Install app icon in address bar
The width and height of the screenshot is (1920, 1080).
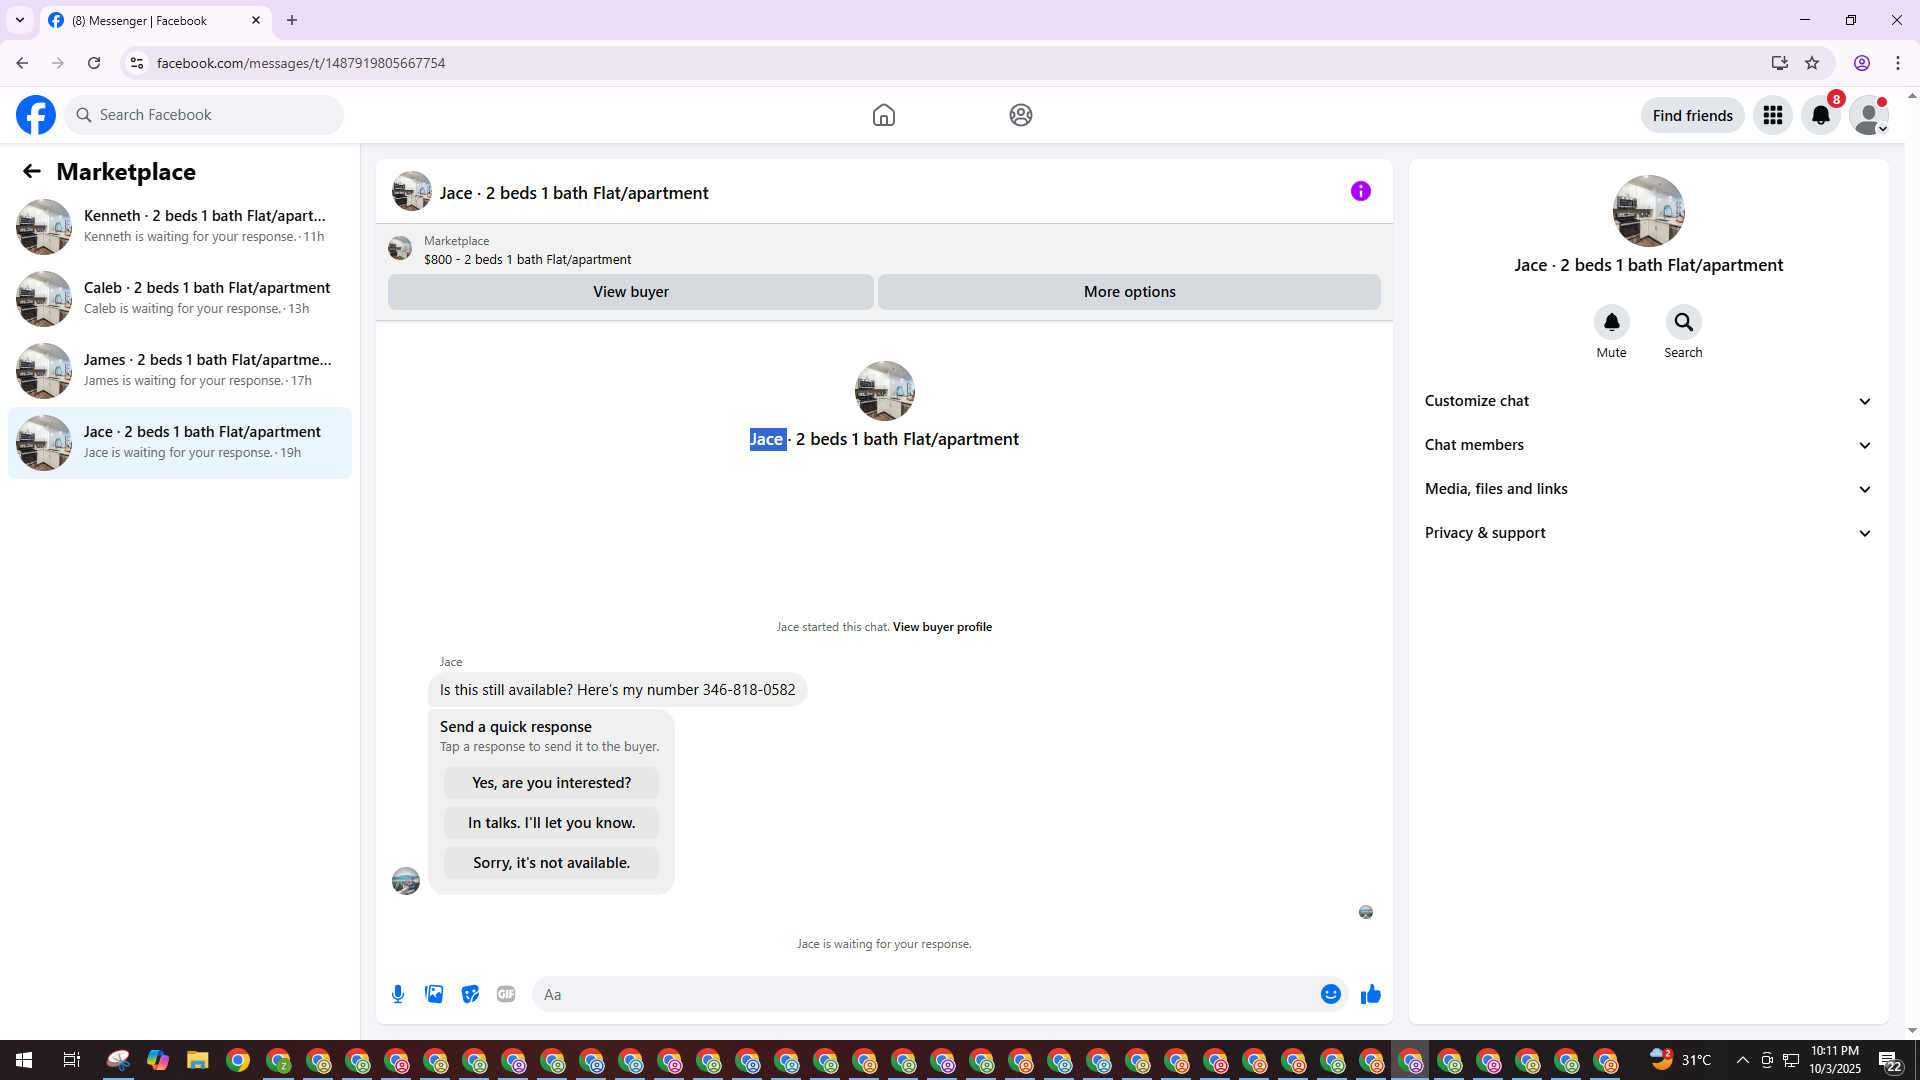click(1780, 63)
